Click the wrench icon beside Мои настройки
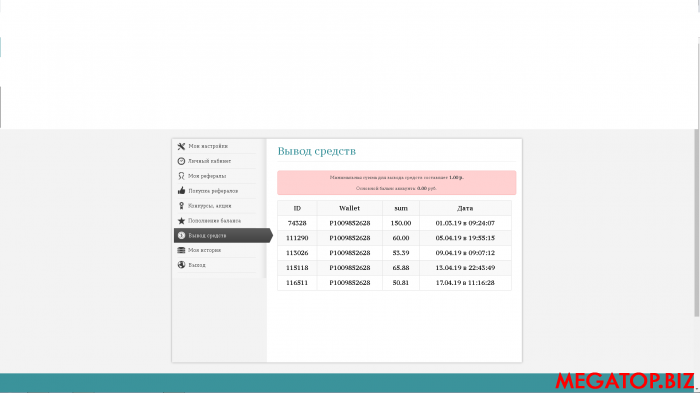This screenshot has width=700, height=393. pos(181,146)
